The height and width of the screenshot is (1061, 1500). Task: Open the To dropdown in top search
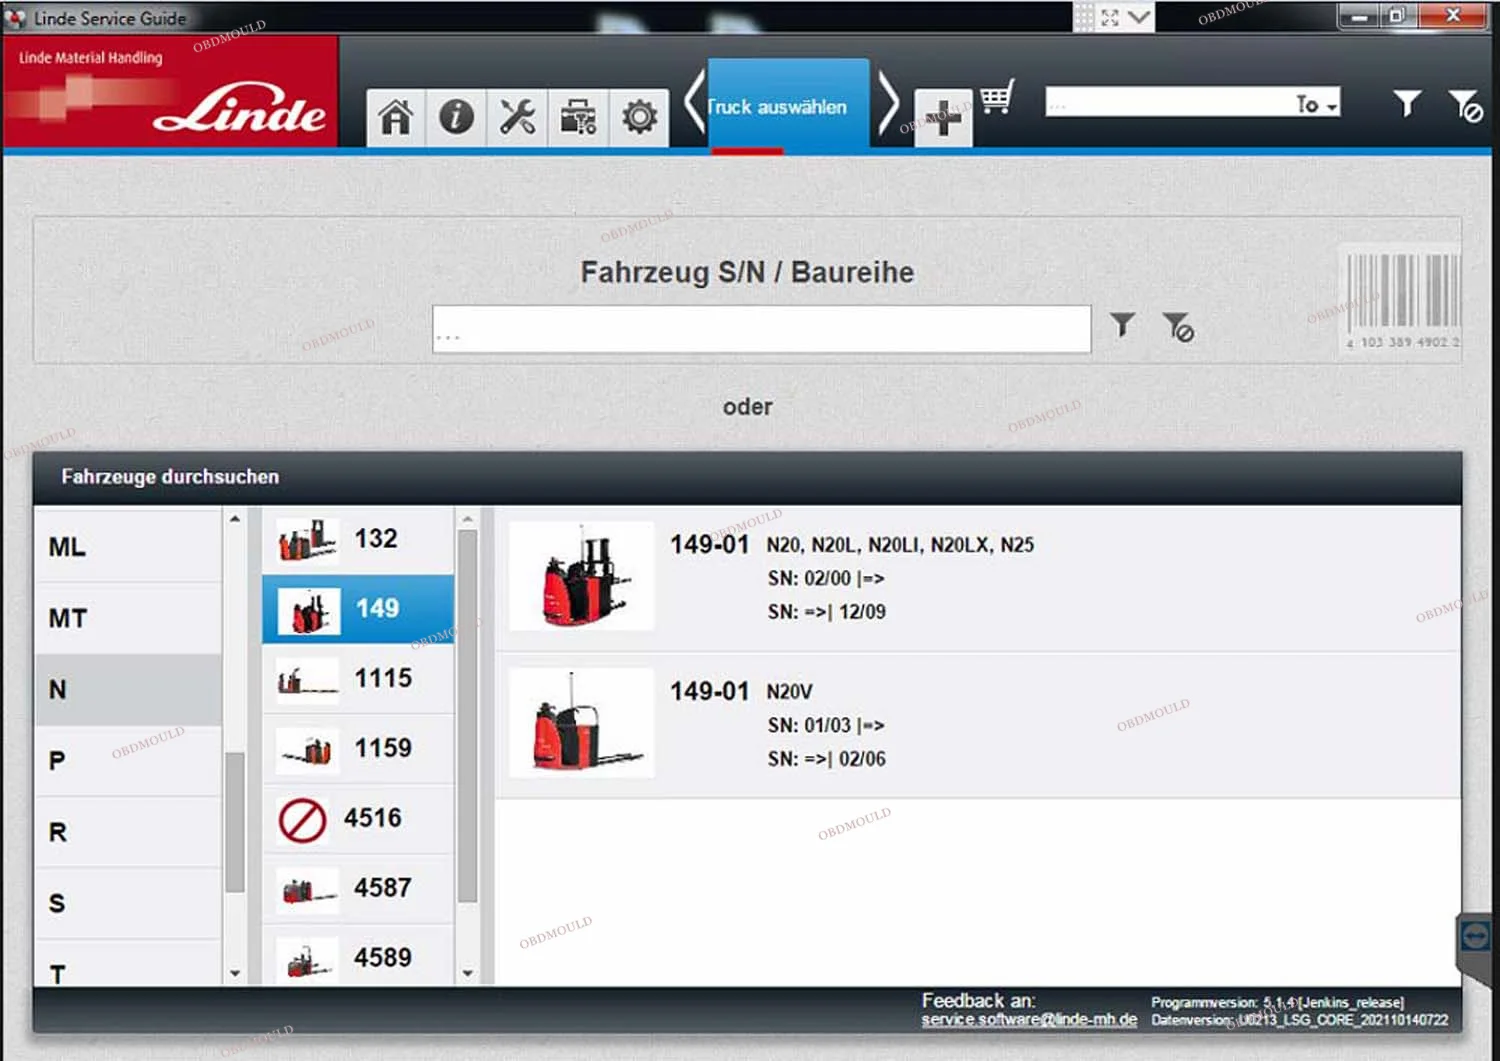pos(1316,103)
